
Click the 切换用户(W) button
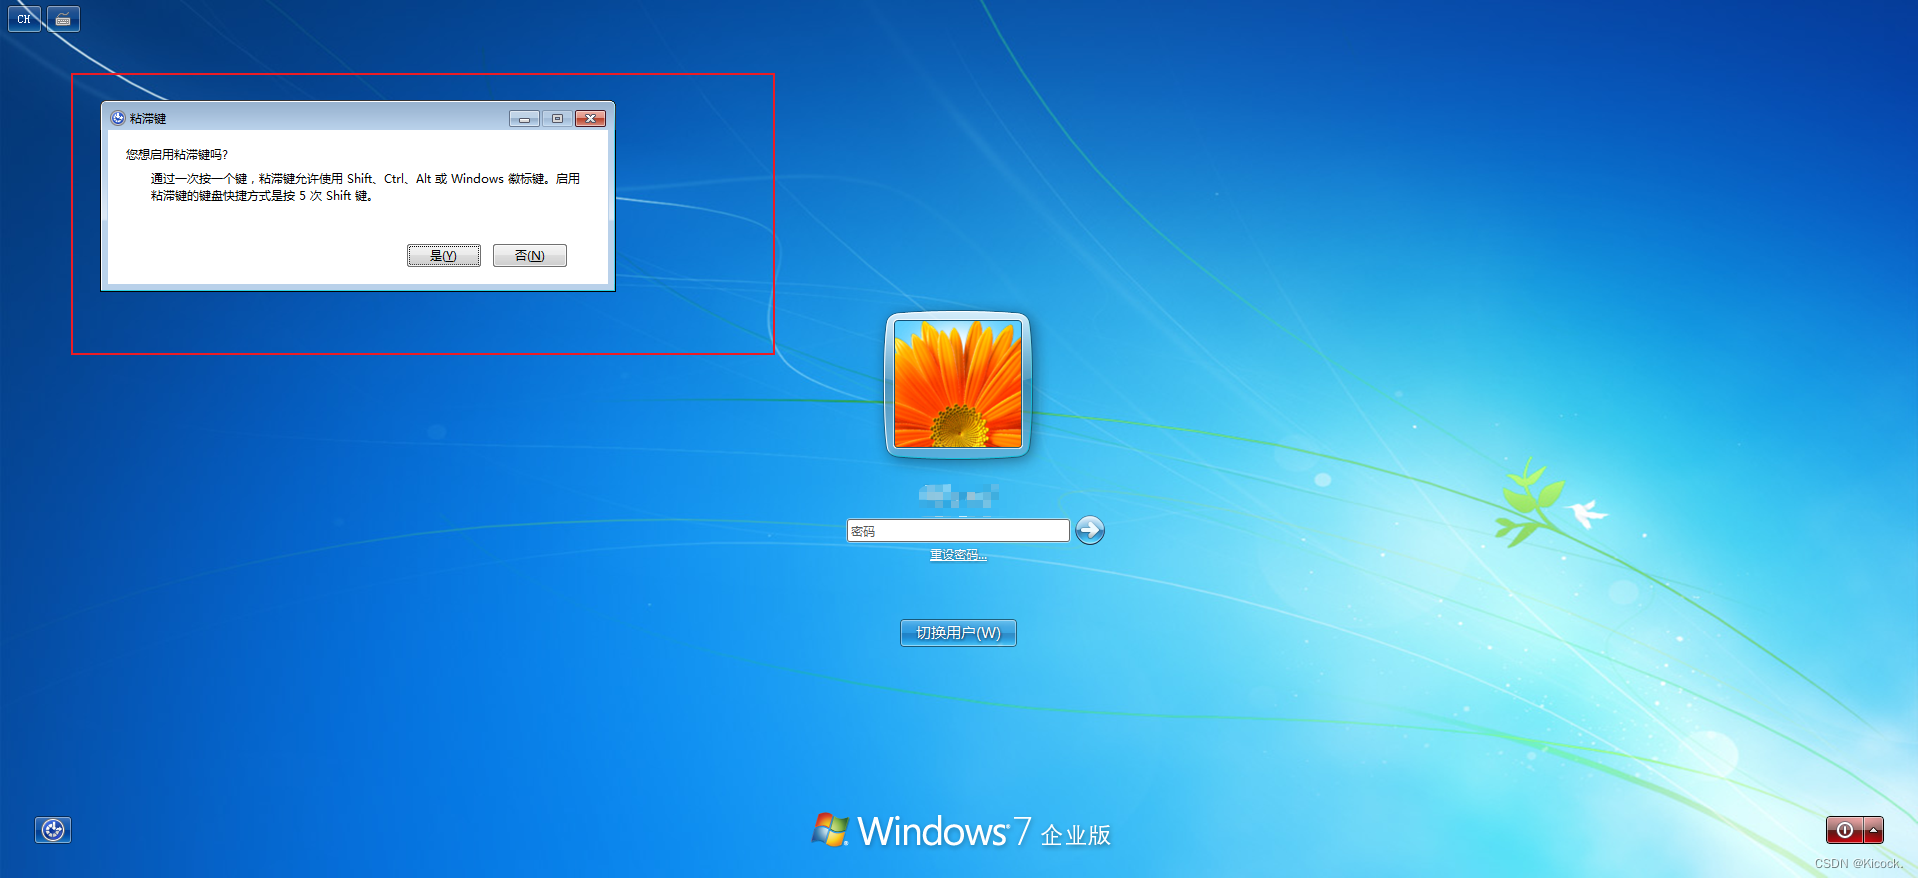(958, 633)
